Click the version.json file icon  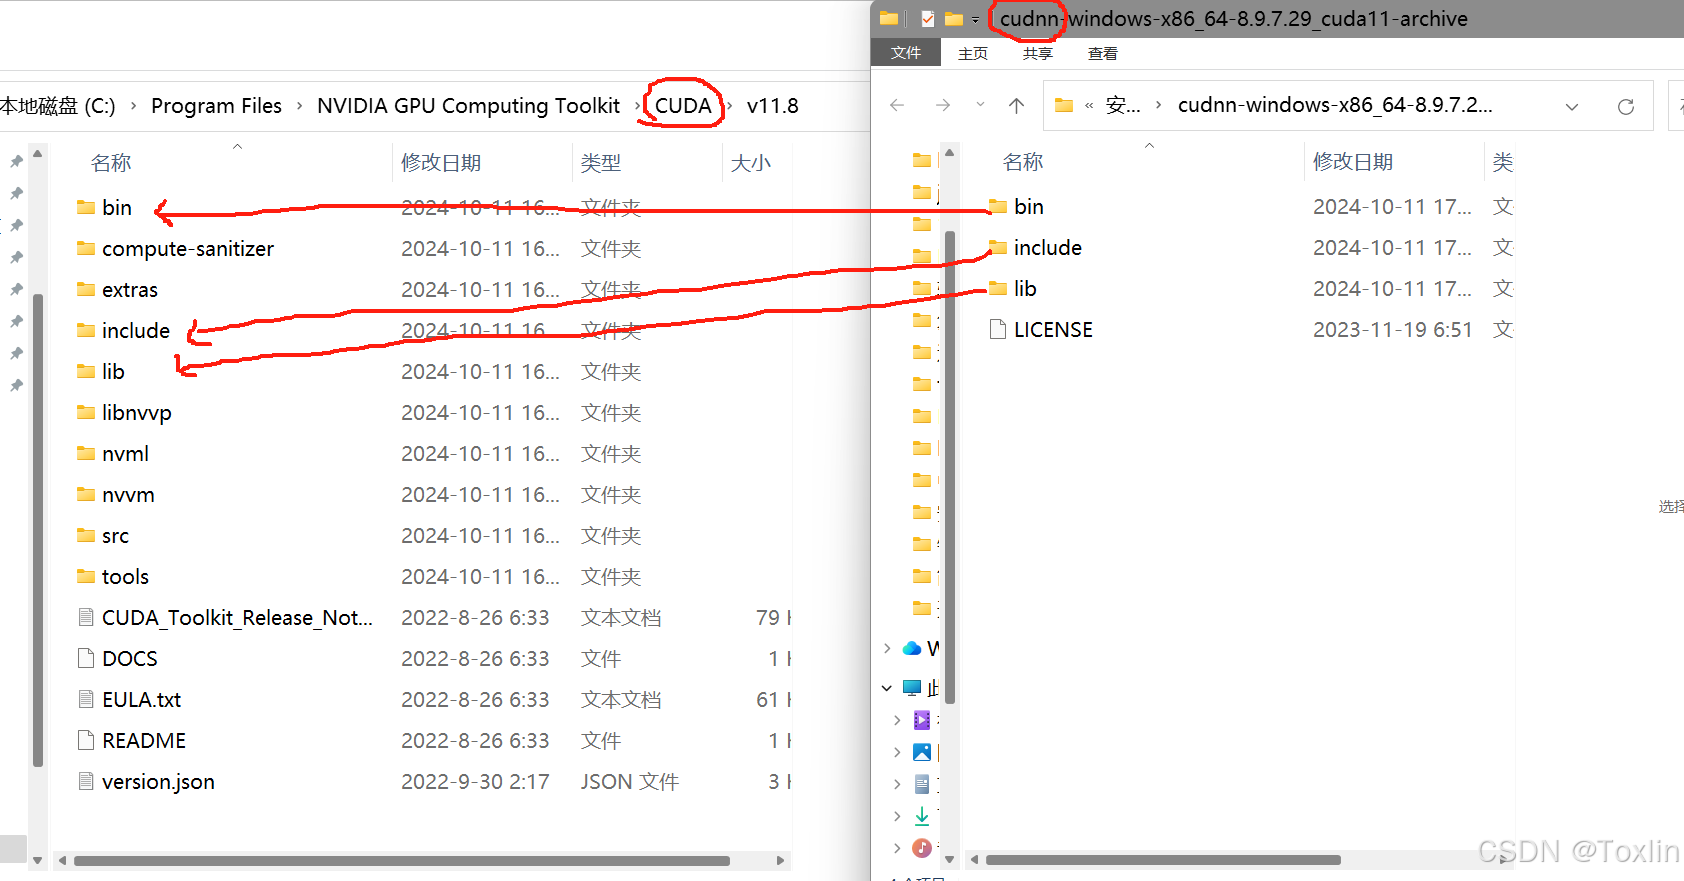86,781
